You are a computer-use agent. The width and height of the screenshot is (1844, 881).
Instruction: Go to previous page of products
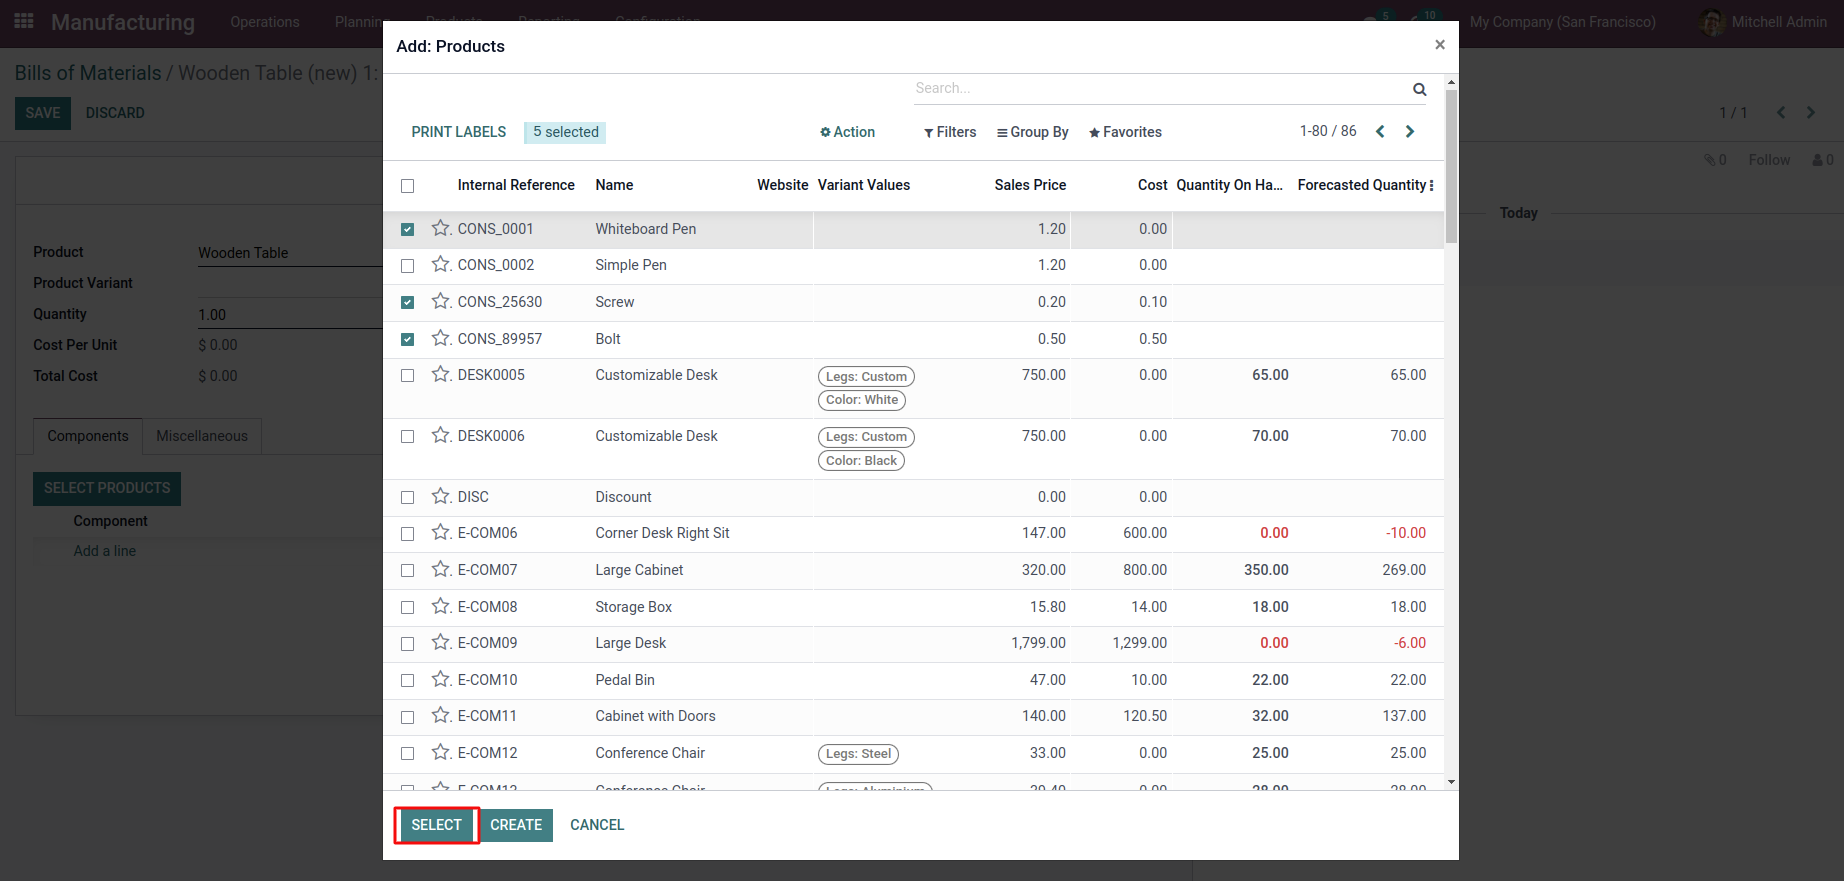[1380, 131]
